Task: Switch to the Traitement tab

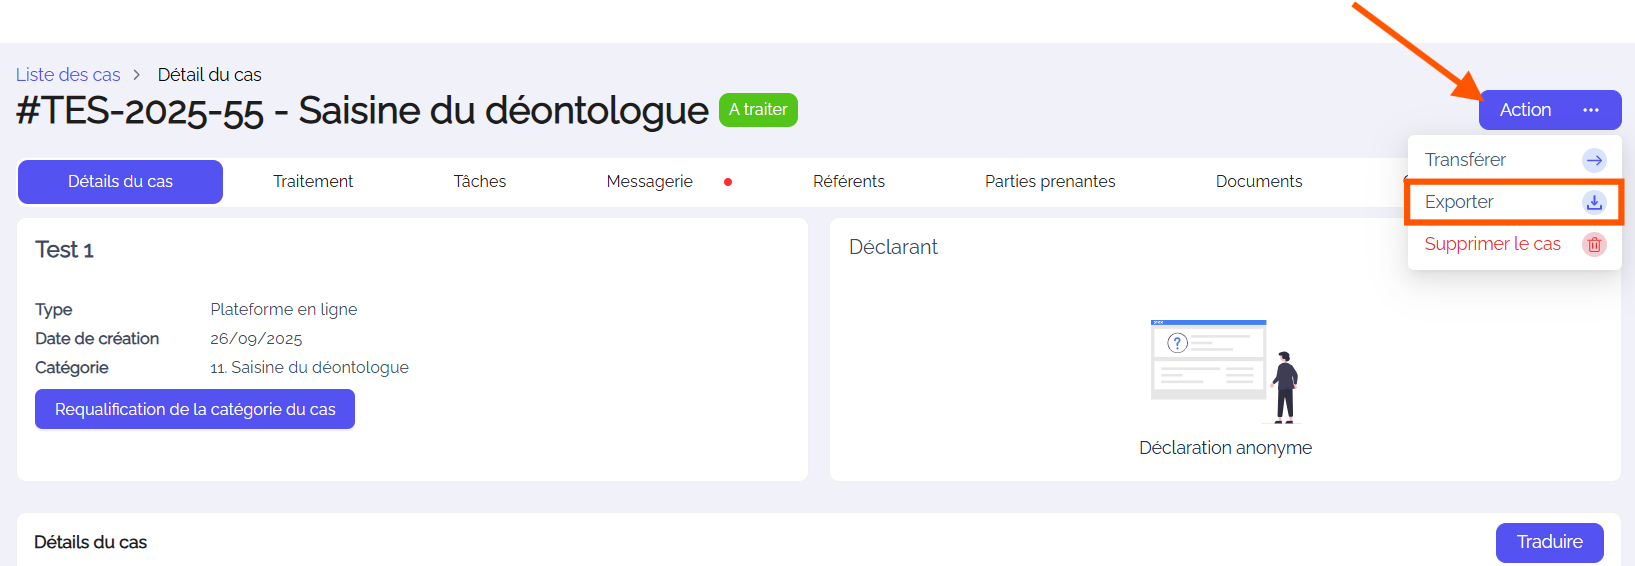Action: click(x=313, y=182)
